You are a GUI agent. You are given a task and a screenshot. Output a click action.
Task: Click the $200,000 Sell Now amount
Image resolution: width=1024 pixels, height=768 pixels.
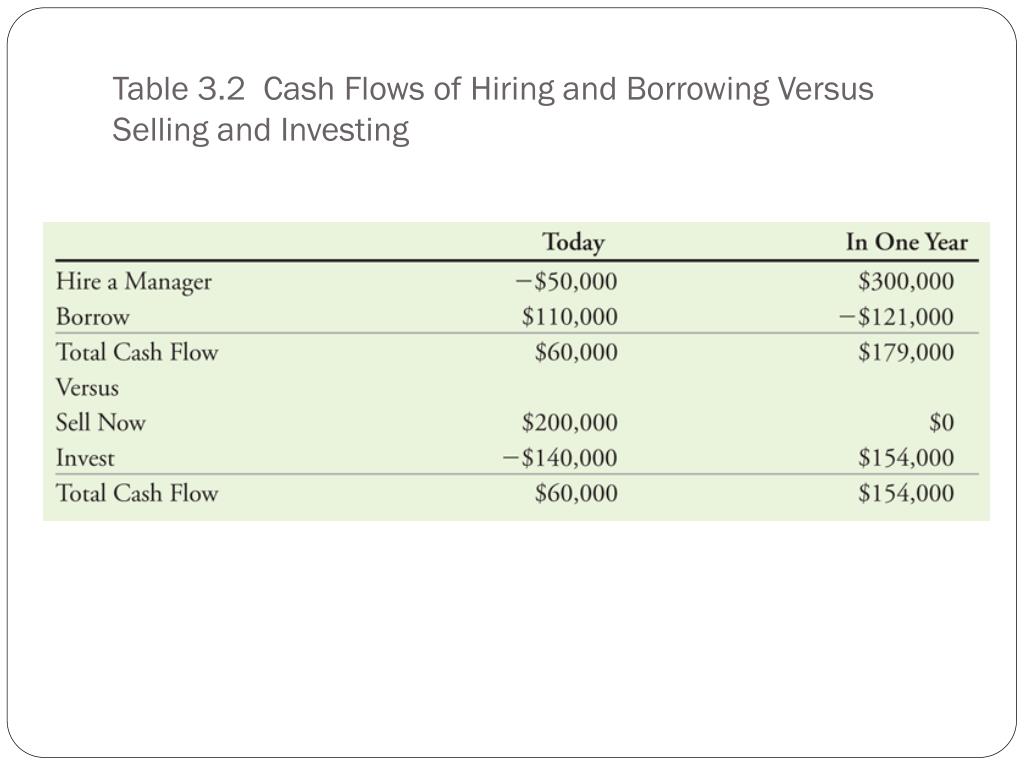click(x=569, y=423)
